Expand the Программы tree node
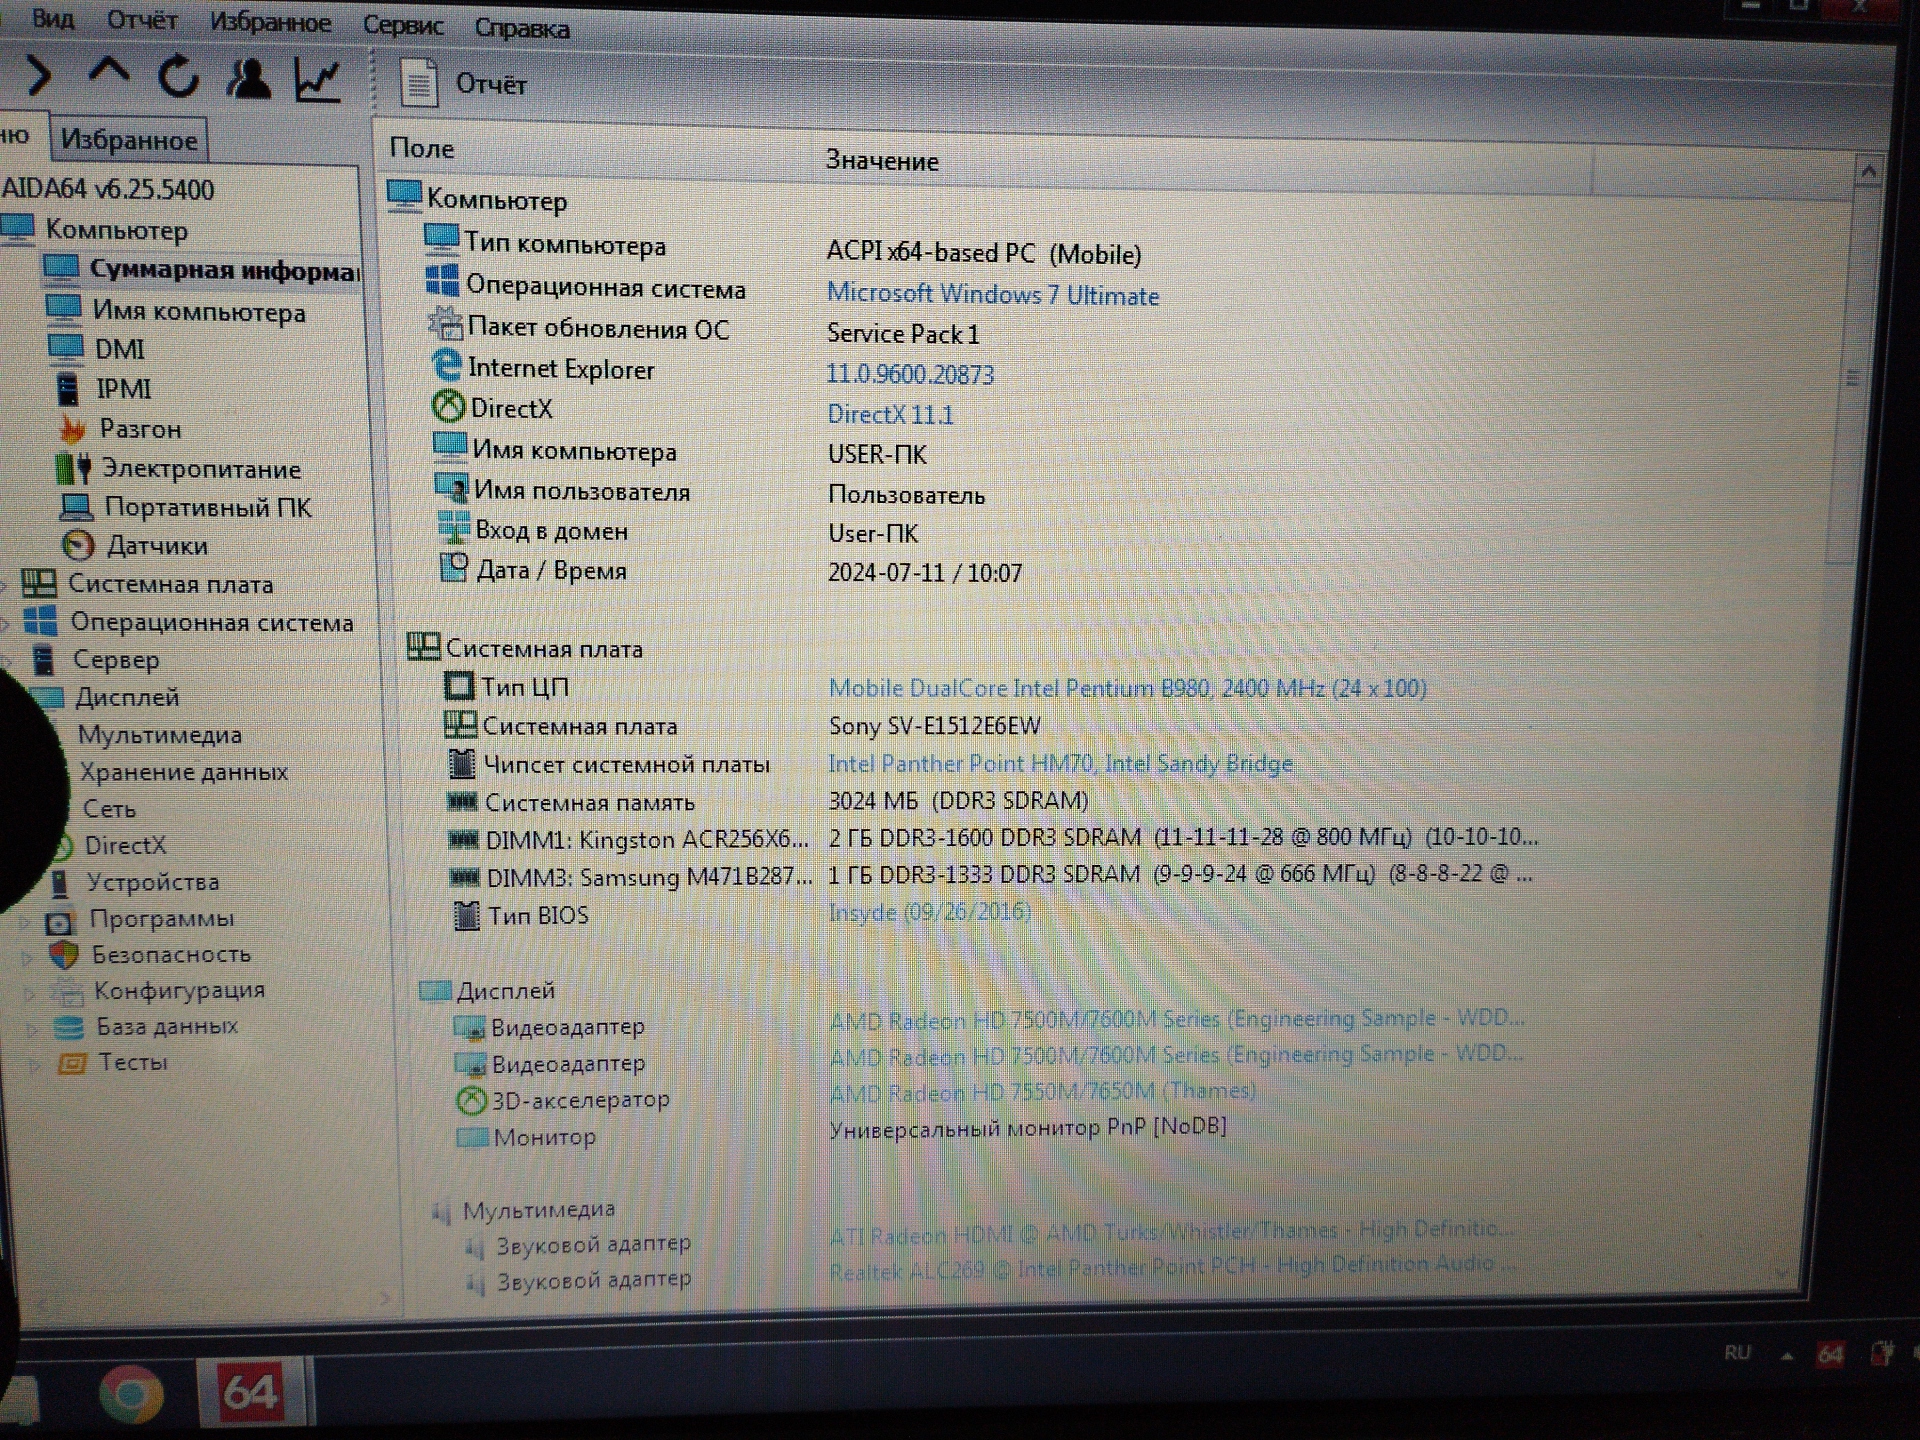 tap(26, 921)
